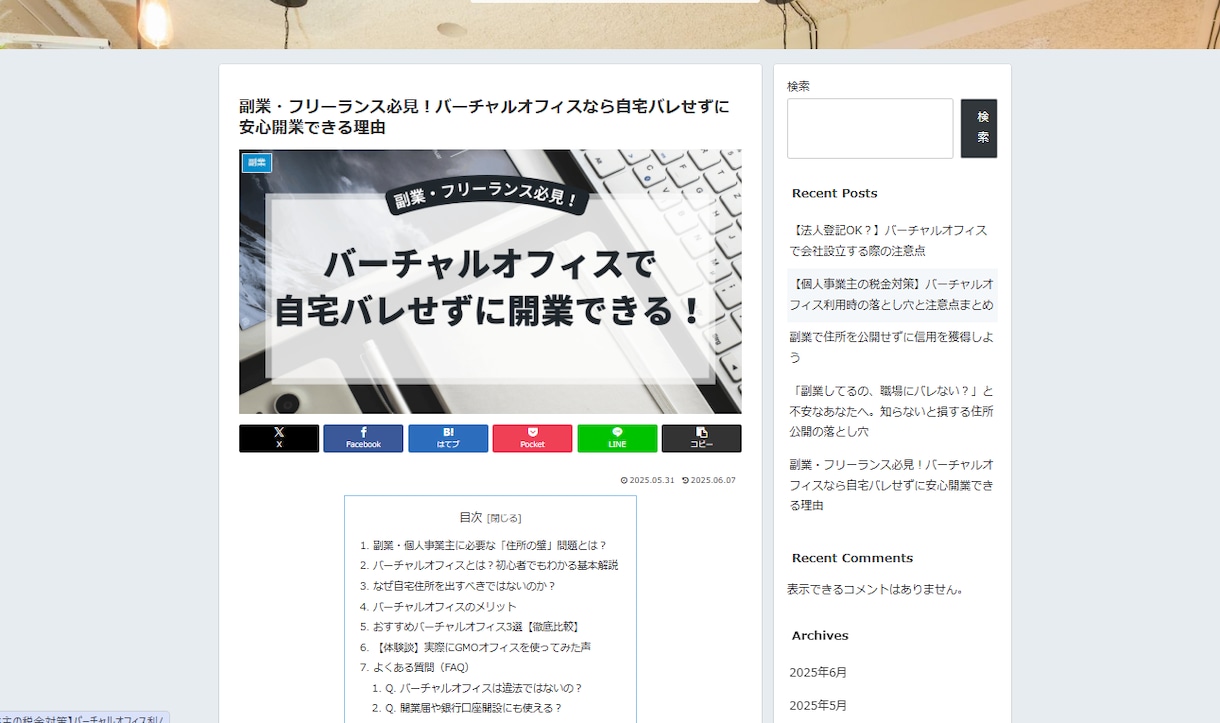The height and width of the screenshot is (723, 1220).
Task: Open recent post 副業・フリーランス必見！バーチャルオフィスなら
Action: (892, 485)
